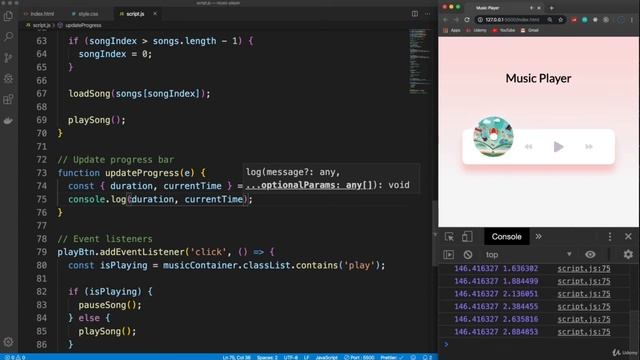
Task: Skip to the next song
Action: tap(589, 147)
